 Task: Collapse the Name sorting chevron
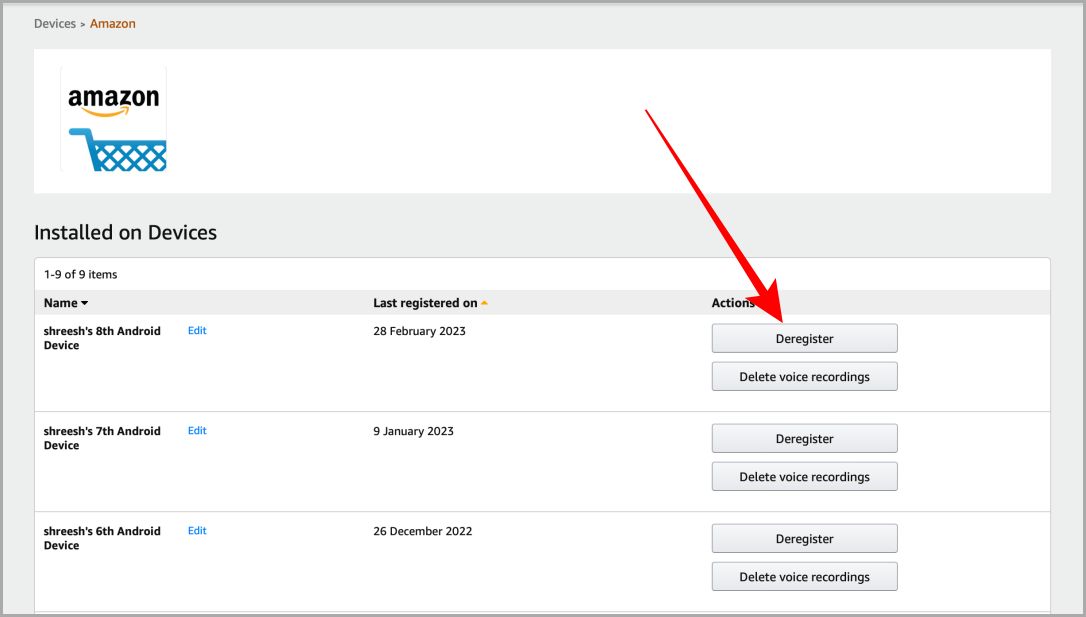pos(84,302)
